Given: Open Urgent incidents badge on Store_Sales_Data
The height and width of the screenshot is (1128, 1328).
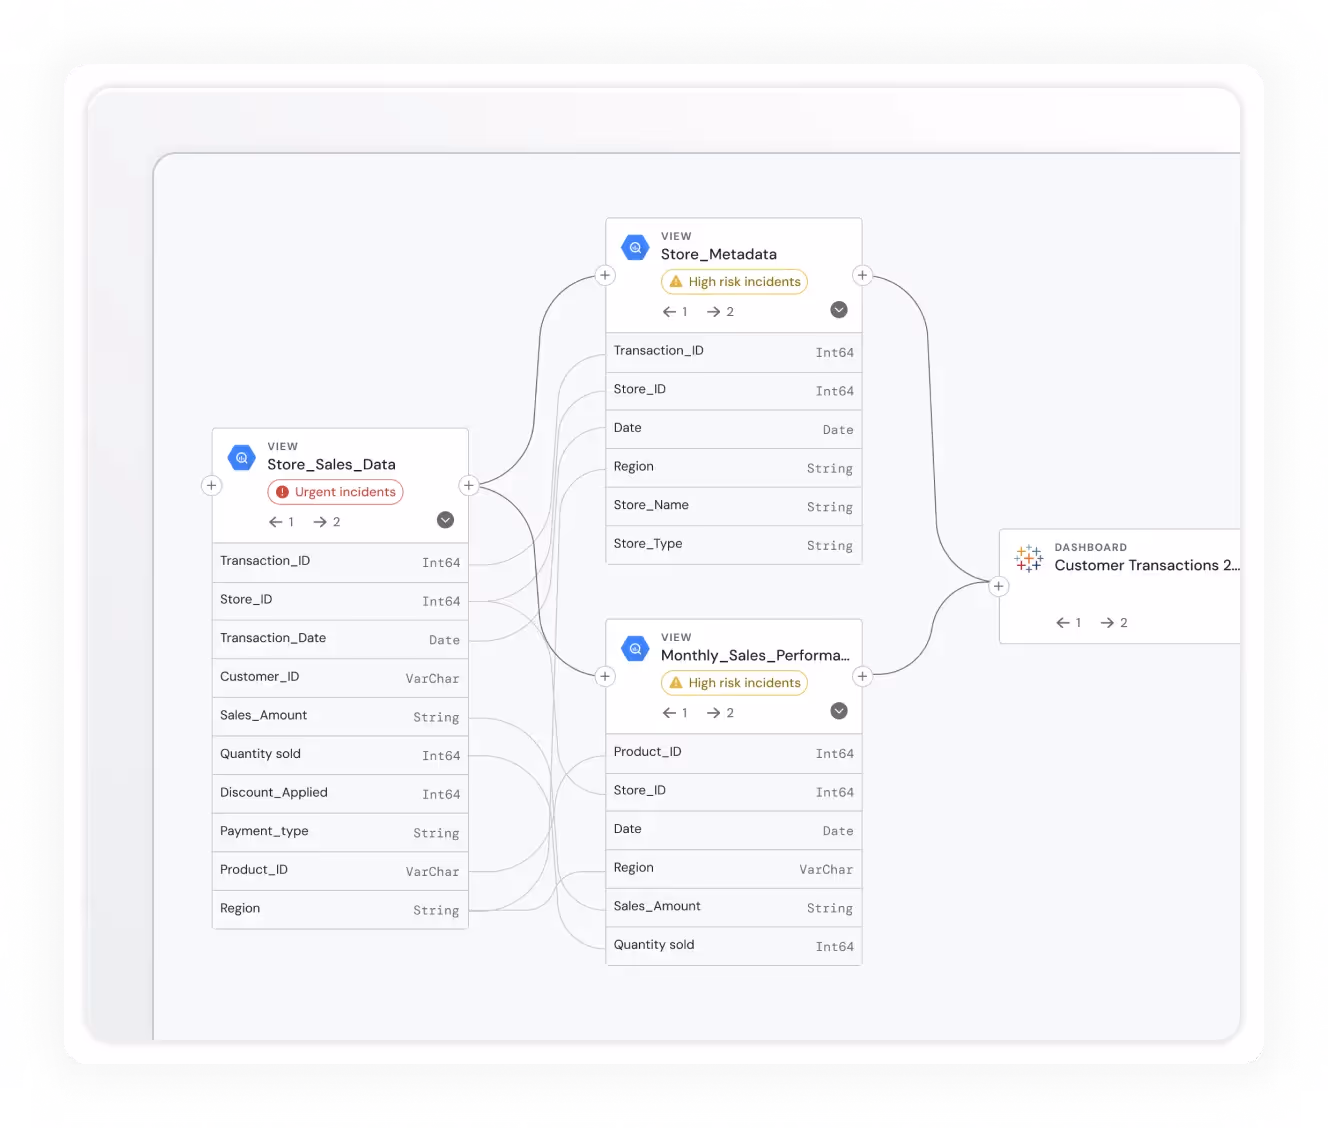Looking at the screenshot, I should click(x=336, y=492).
